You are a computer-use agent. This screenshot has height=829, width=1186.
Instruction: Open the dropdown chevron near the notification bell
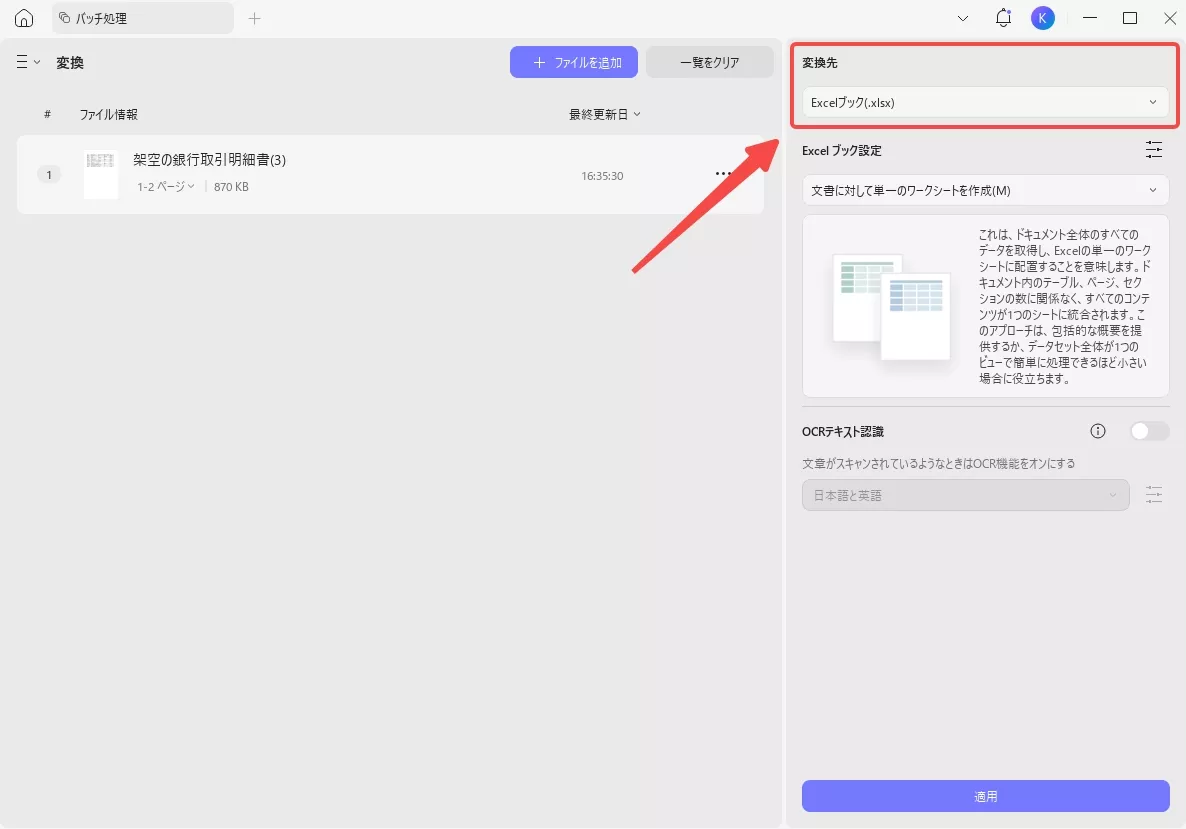tap(962, 17)
